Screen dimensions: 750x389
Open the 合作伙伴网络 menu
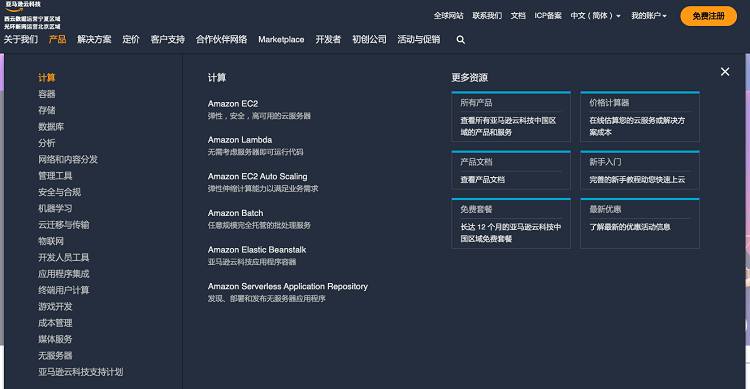point(221,39)
